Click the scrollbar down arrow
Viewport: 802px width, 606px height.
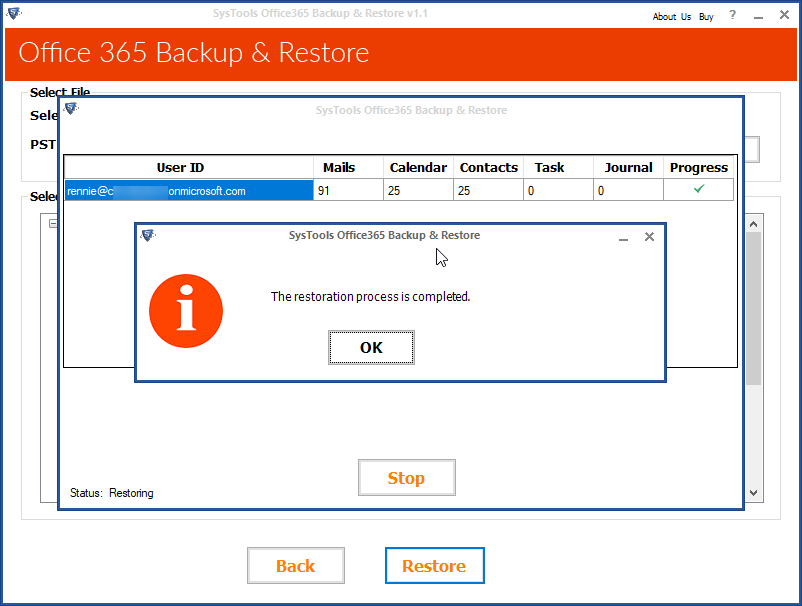[x=753, y=491]
